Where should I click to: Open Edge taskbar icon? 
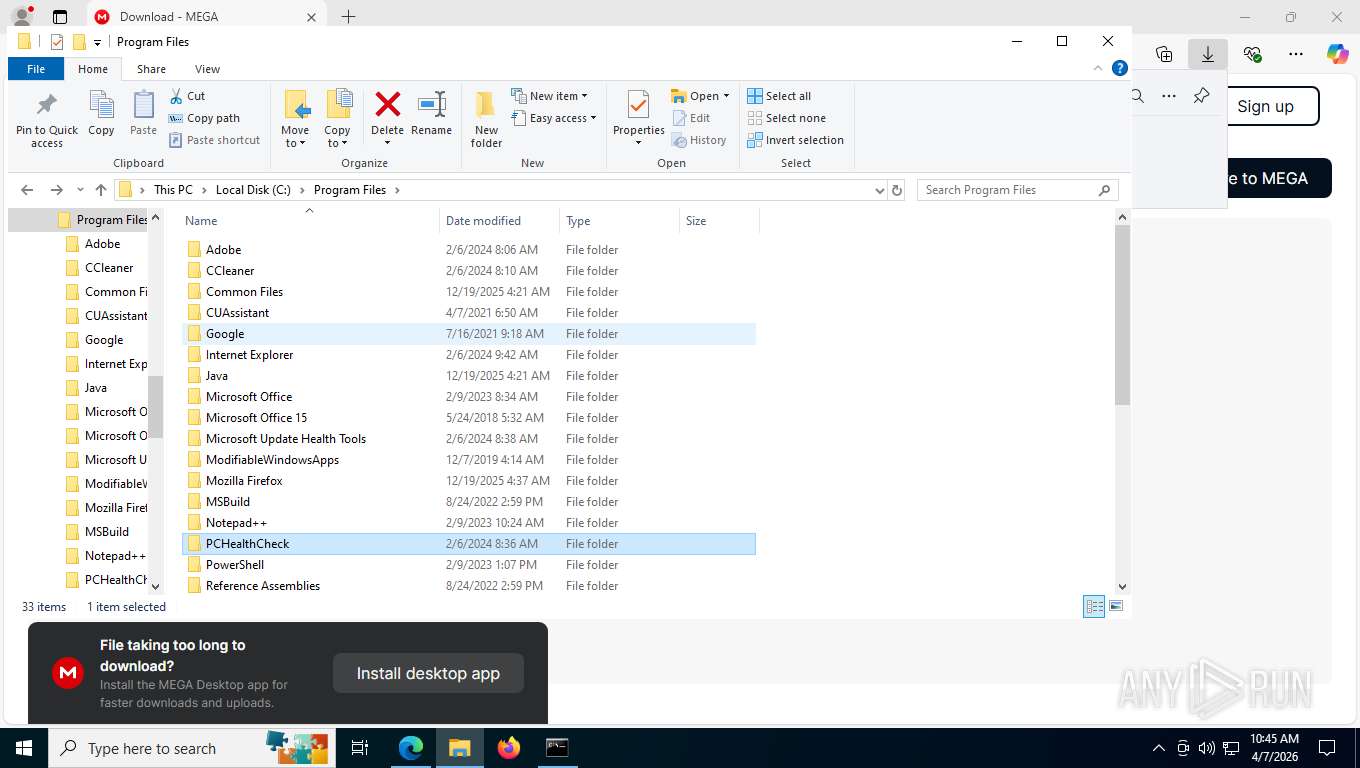tap(411, 747)
